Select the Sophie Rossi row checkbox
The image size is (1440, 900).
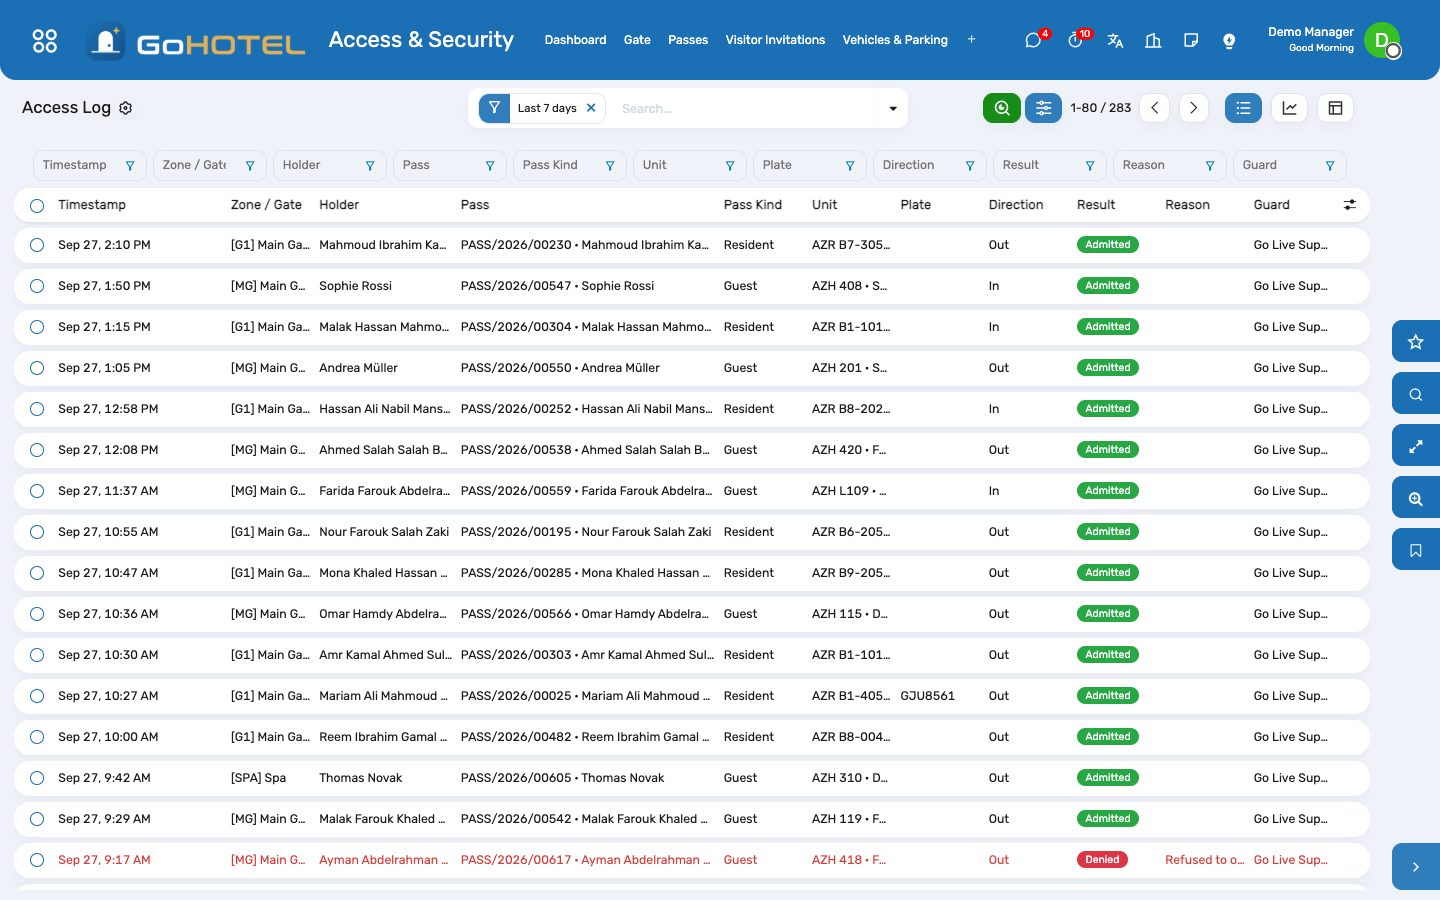pos(37,286)
